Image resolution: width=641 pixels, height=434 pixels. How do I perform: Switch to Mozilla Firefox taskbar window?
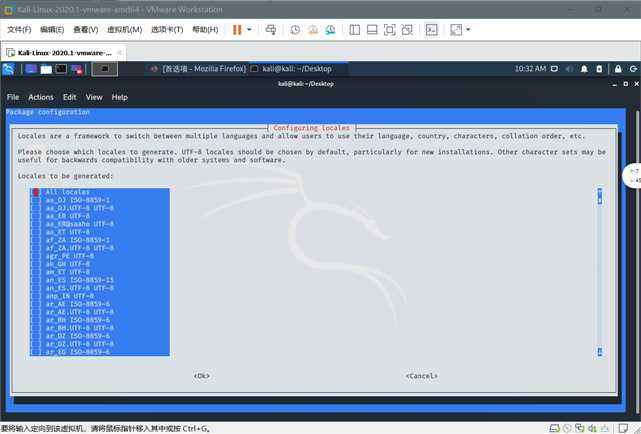pyautogui.click(x=198, y=69)
